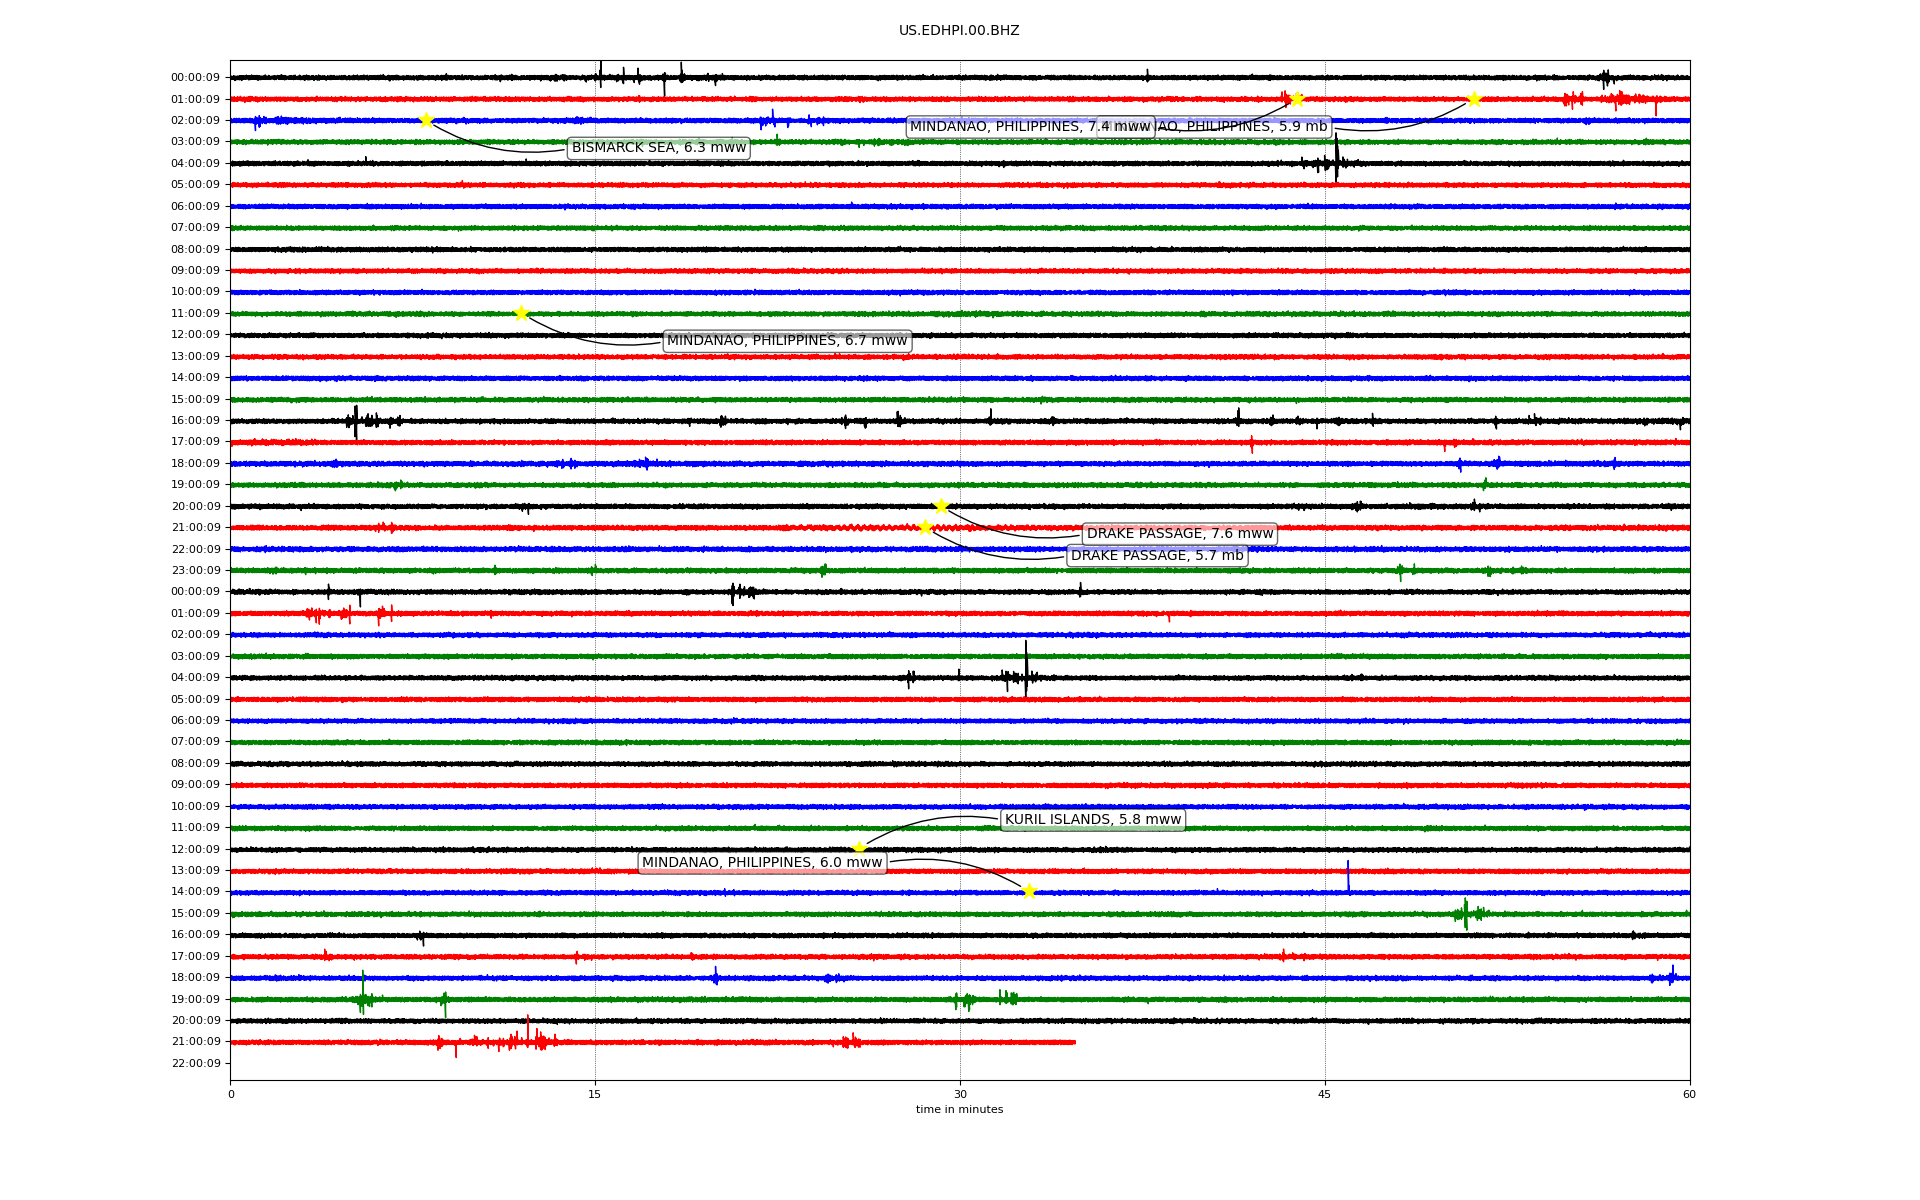Click star marker on 20:00:09 black trace
Image resolution: width=1920 pixels, height=1200 pixels.
tap(941, 506)
